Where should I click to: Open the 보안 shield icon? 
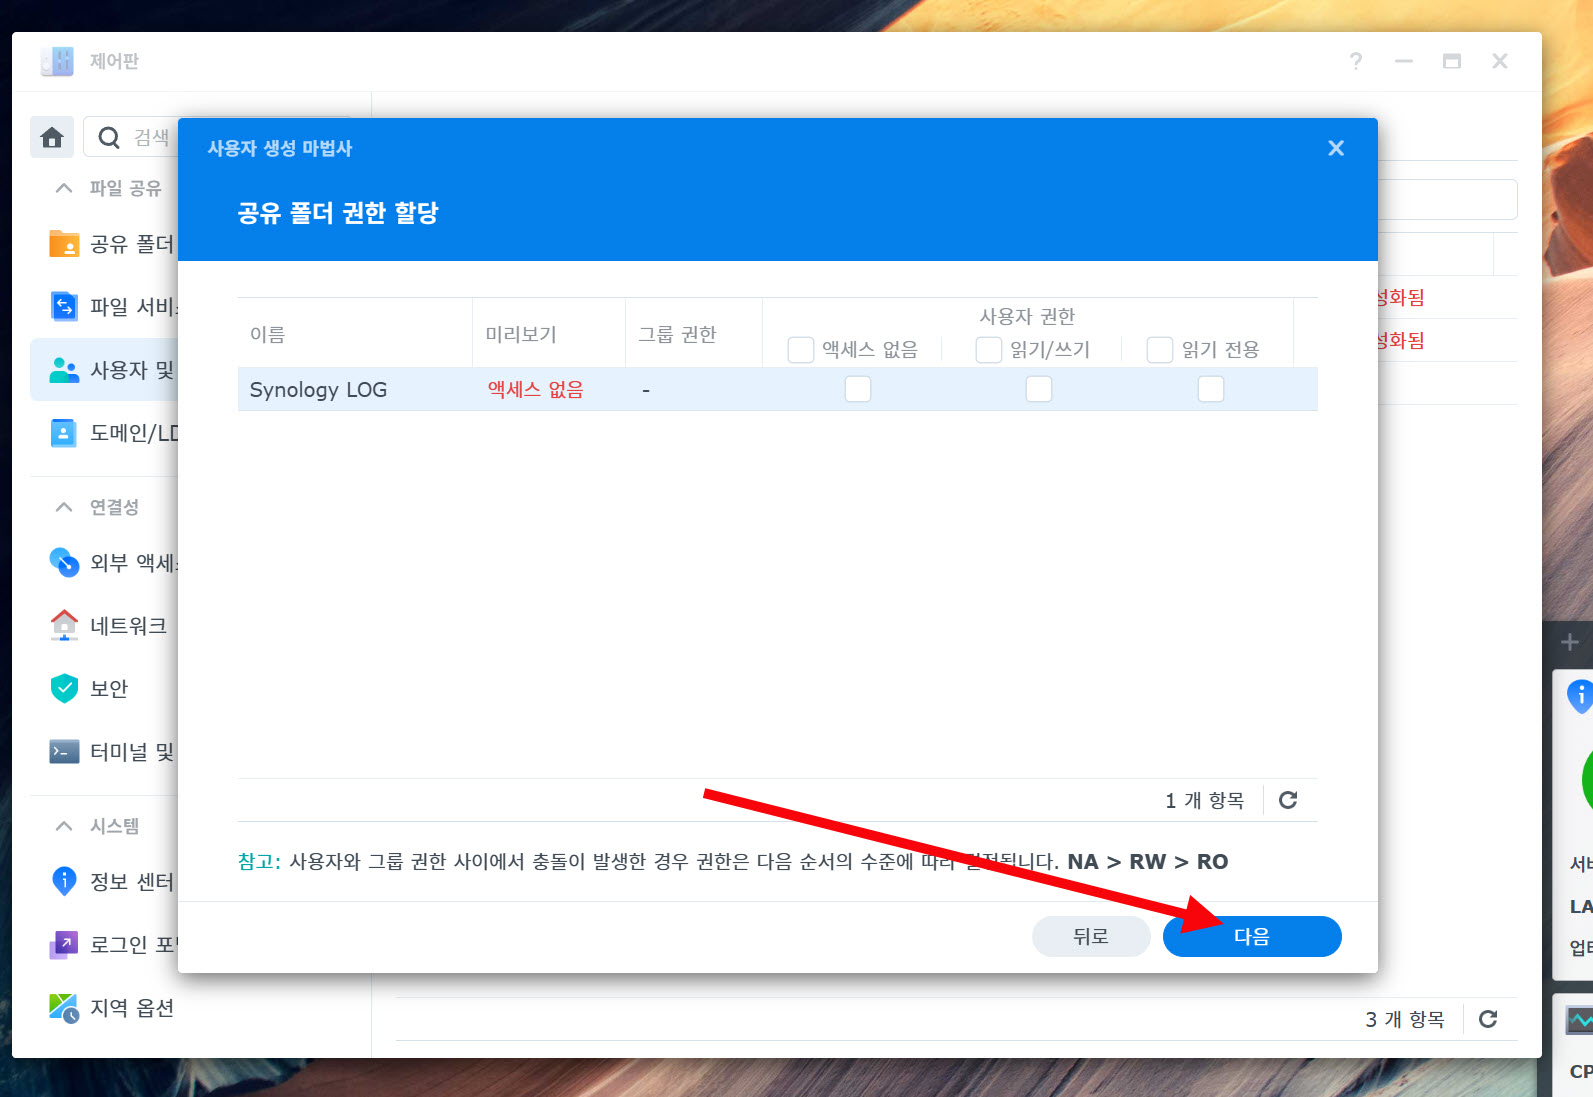tap(64, 688)
